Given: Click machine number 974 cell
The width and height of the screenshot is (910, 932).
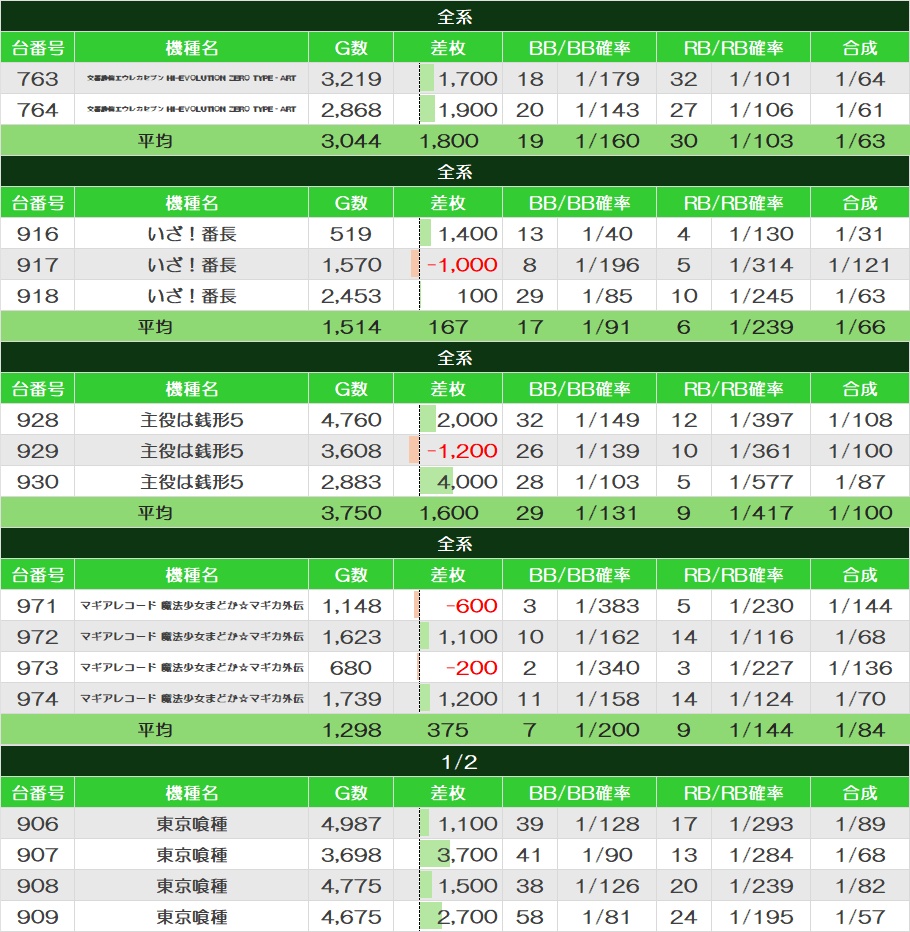Looking at the screenshot, I should tap(37, 698).
